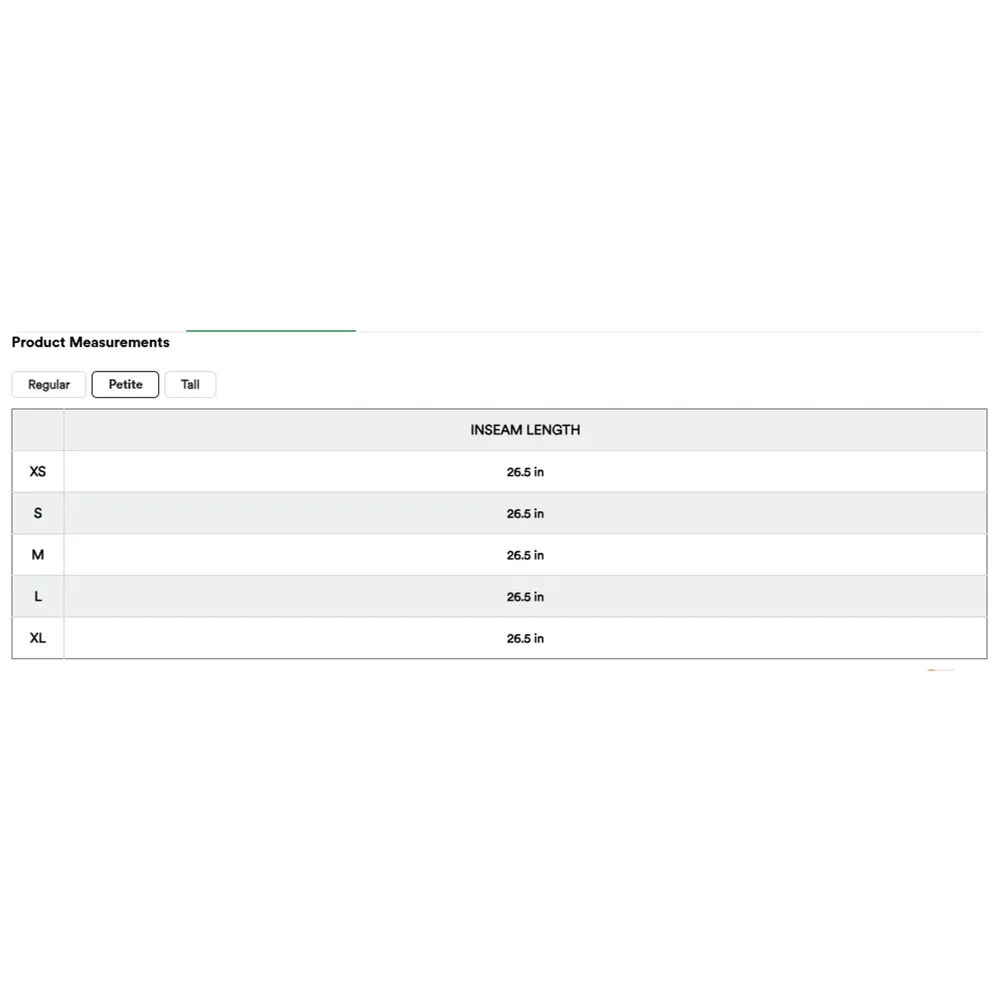Select the XL size row label
The width and height of the screenshot is (1000, 1000).
(38, 638)
